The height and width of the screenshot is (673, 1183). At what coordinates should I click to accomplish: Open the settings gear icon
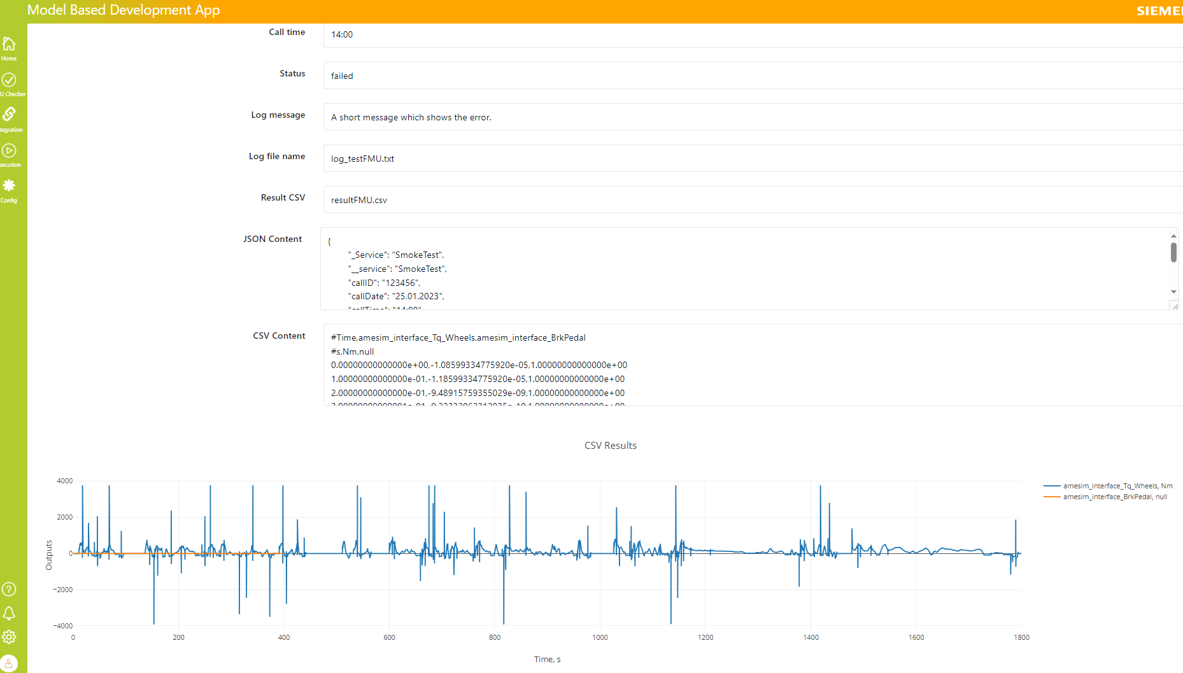[9, 637]
